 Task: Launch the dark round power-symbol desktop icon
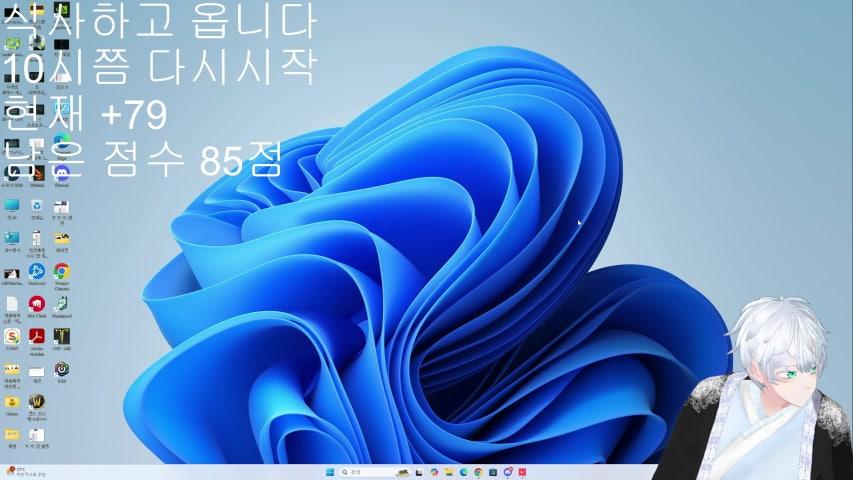(61, 370)
